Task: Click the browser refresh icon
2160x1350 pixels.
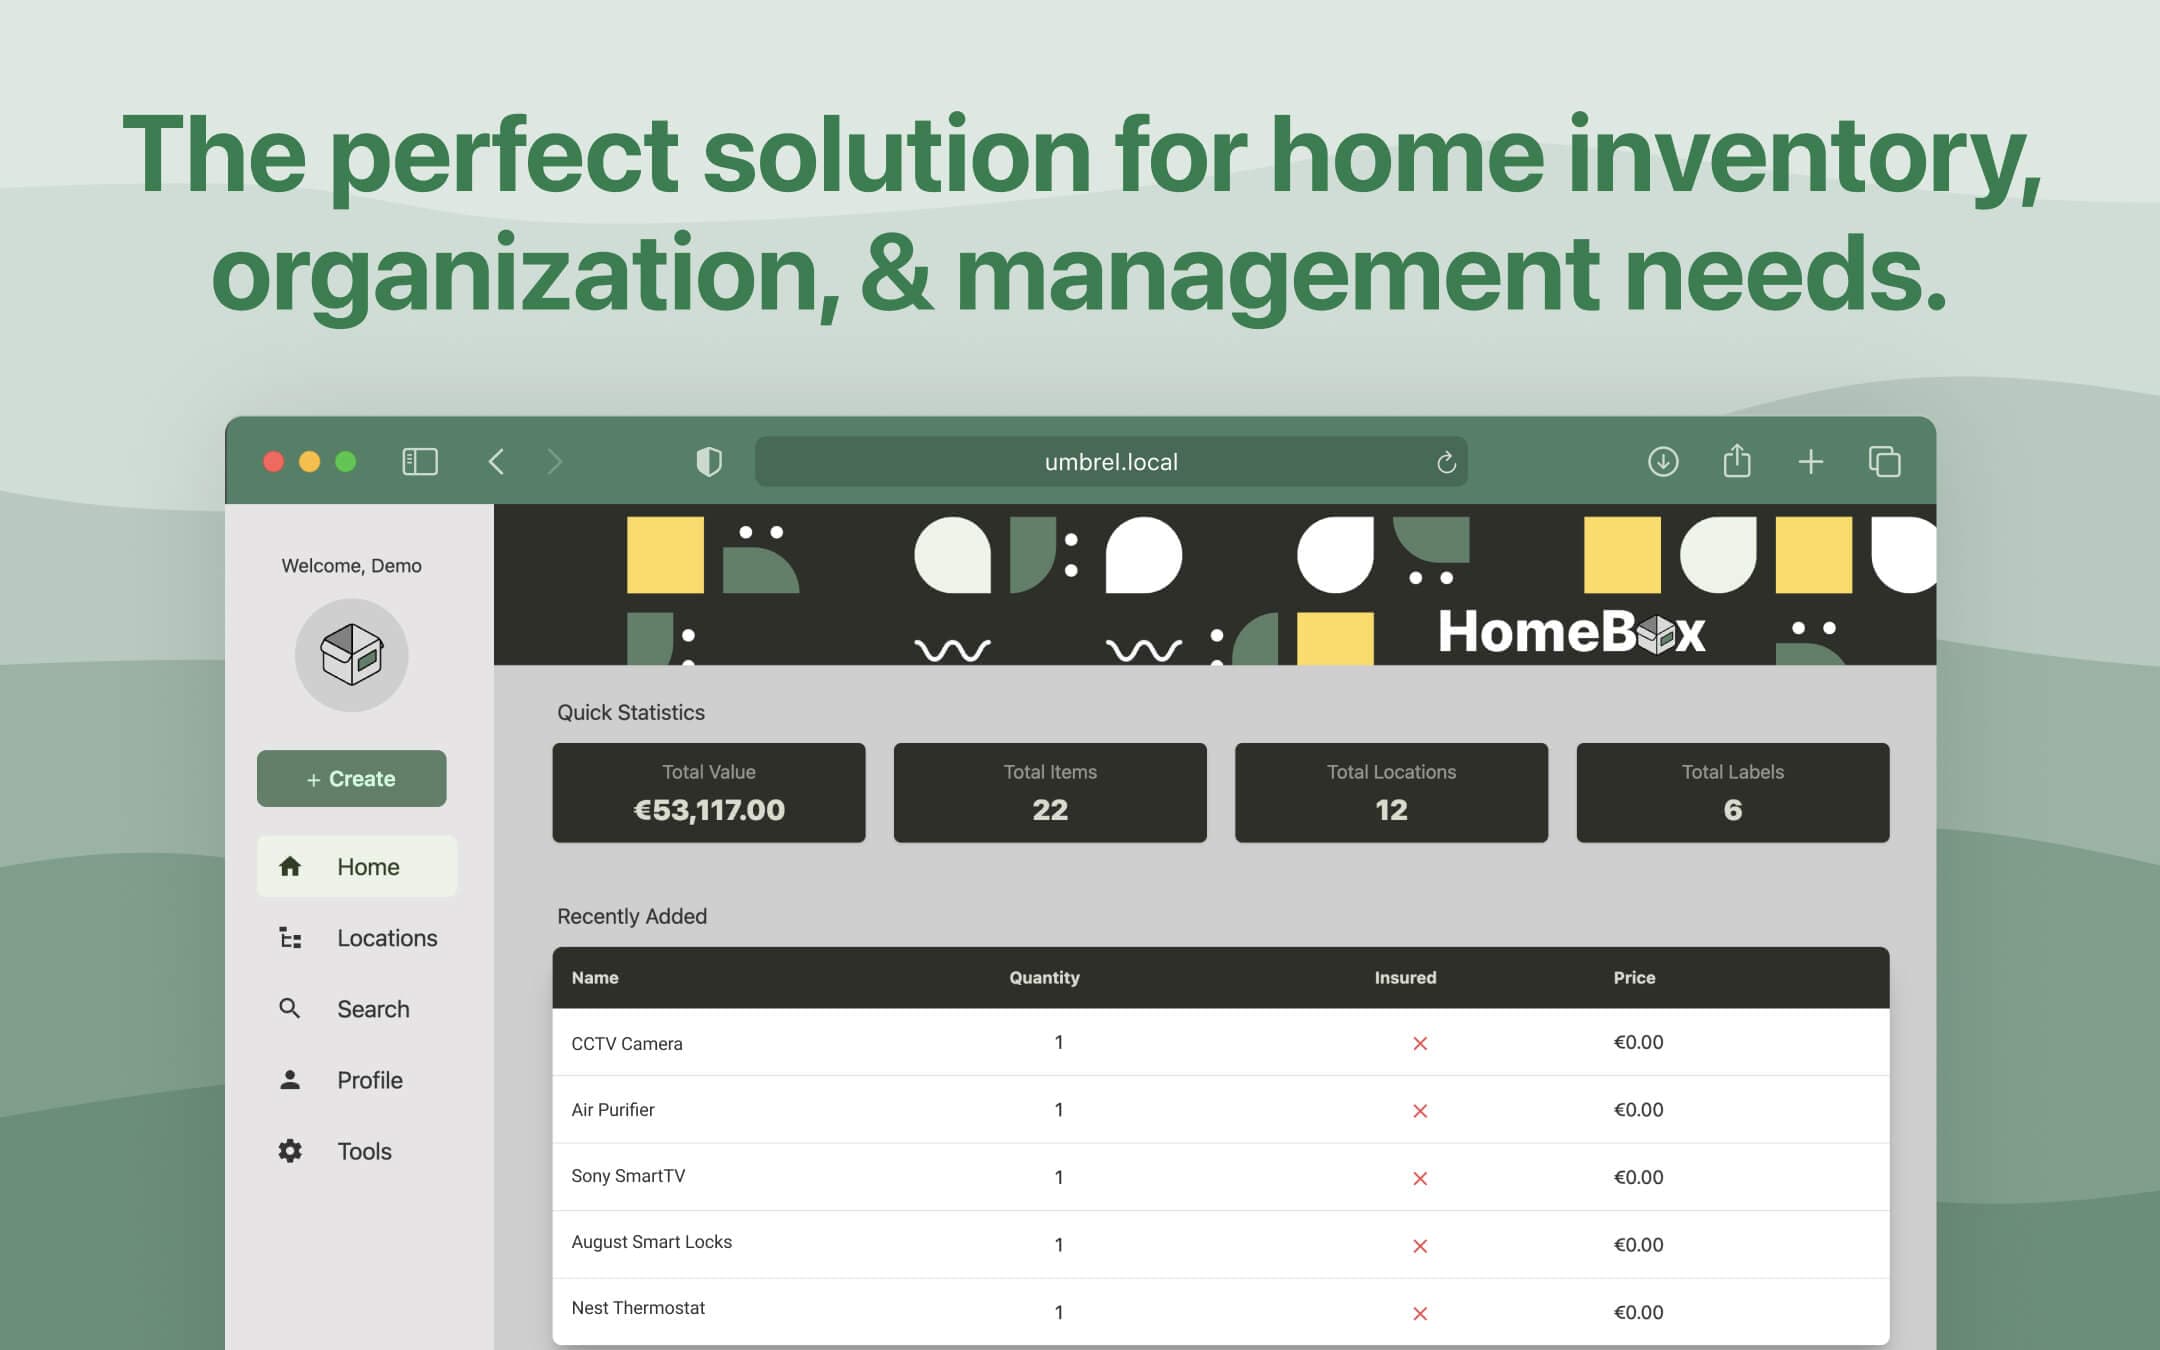Action: point(1443,460)
